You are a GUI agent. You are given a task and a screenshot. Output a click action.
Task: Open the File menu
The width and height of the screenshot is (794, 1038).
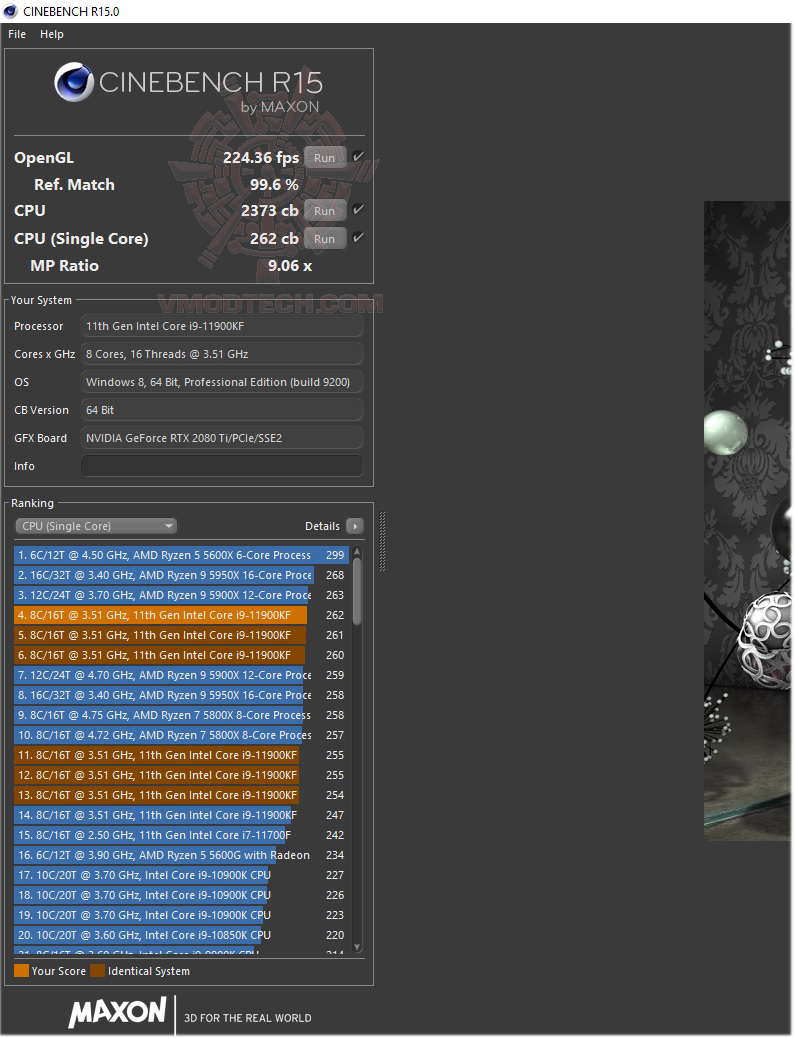17,34
